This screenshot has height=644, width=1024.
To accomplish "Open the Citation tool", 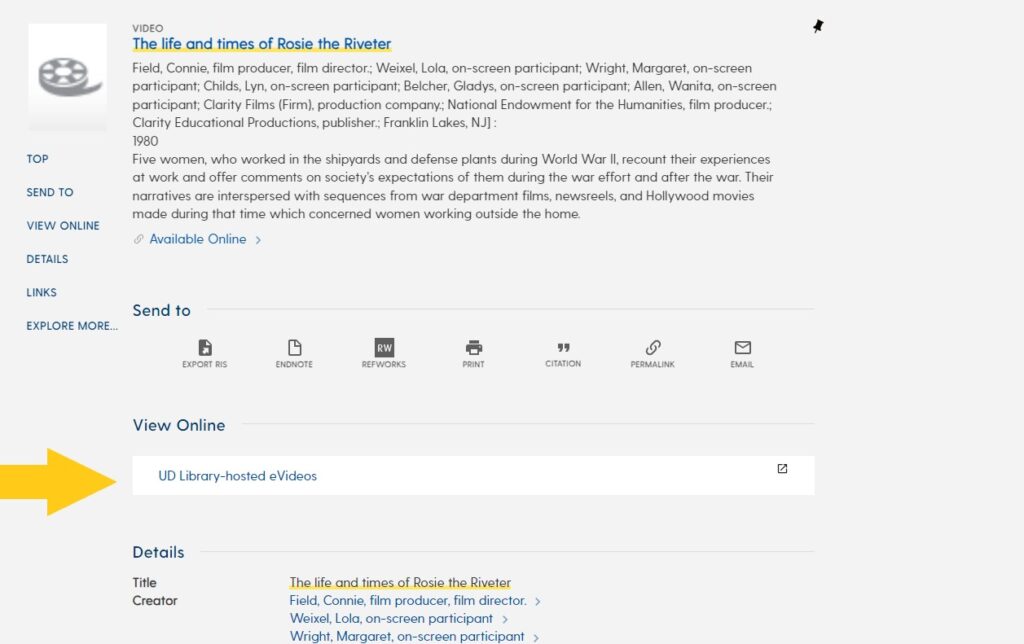I will click(x=563, y=347).
